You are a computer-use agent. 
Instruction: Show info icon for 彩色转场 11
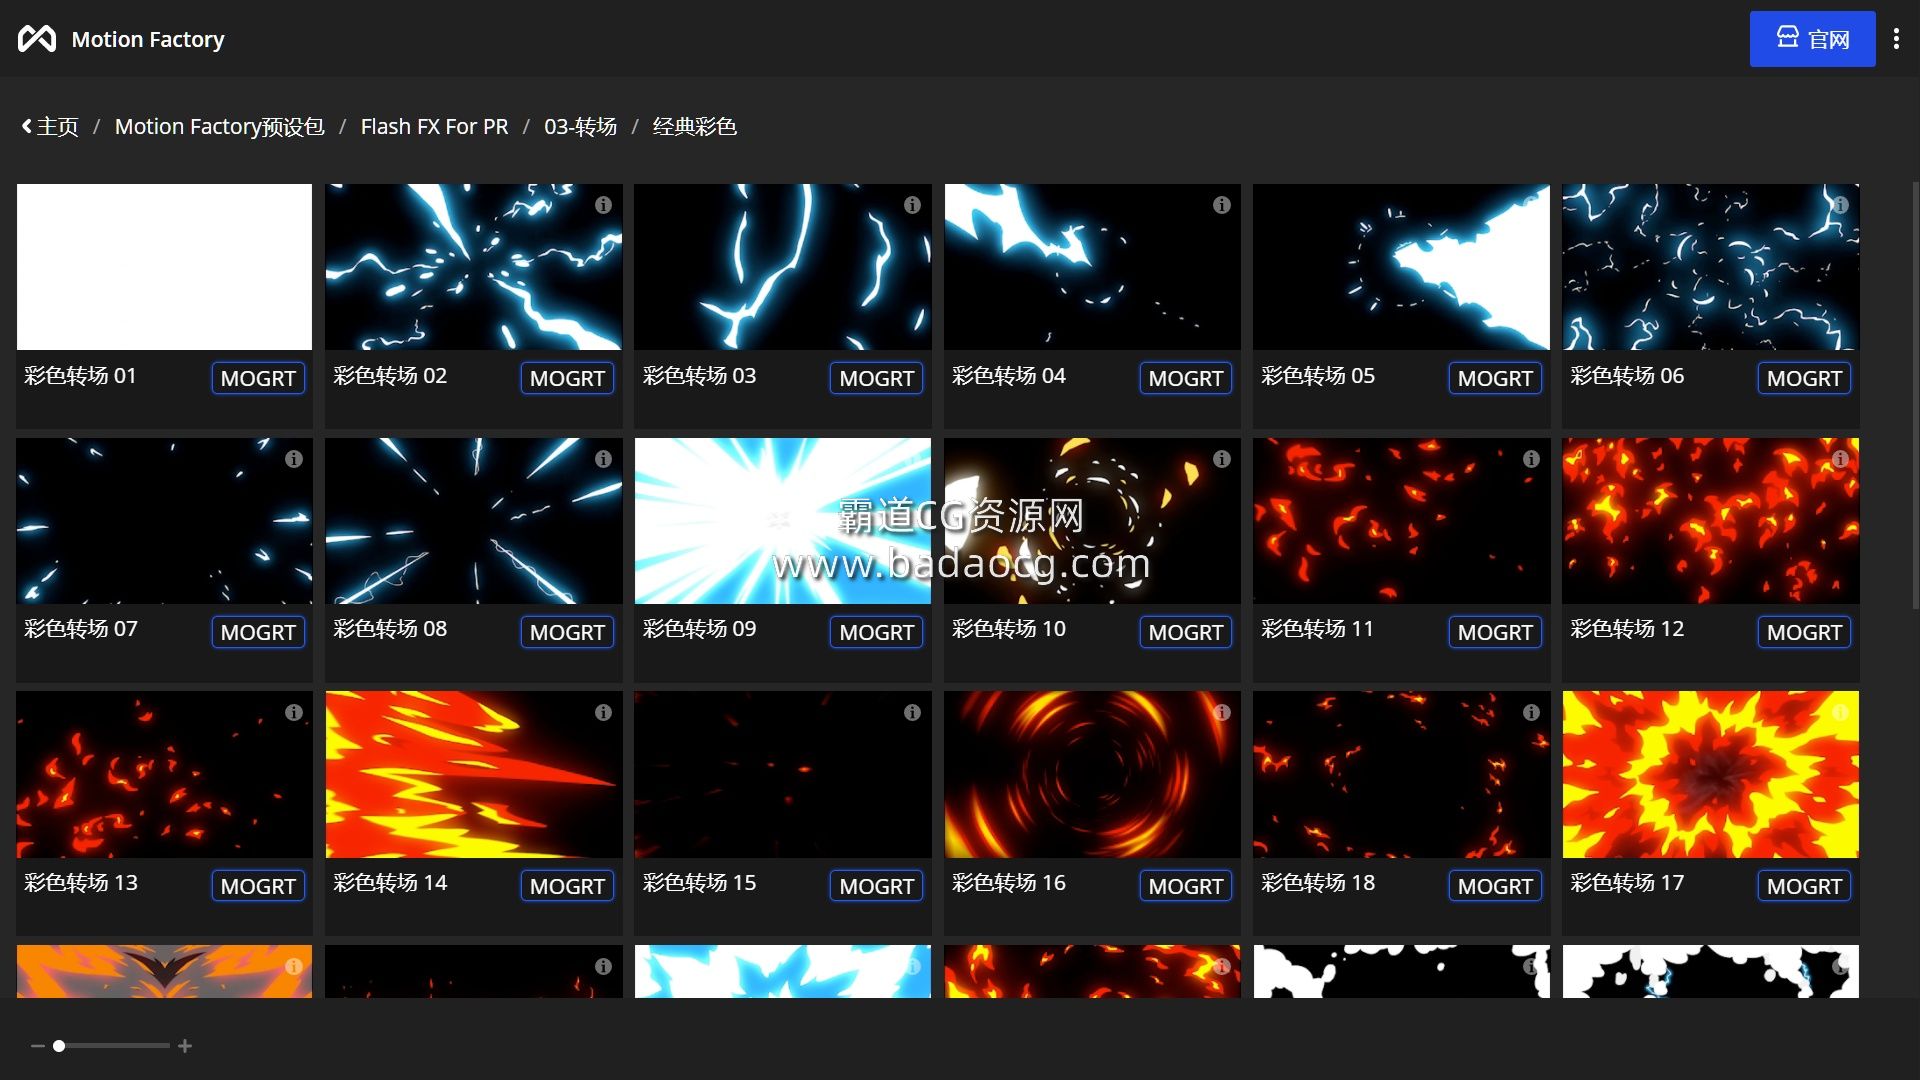click(x=1531, y=459)
